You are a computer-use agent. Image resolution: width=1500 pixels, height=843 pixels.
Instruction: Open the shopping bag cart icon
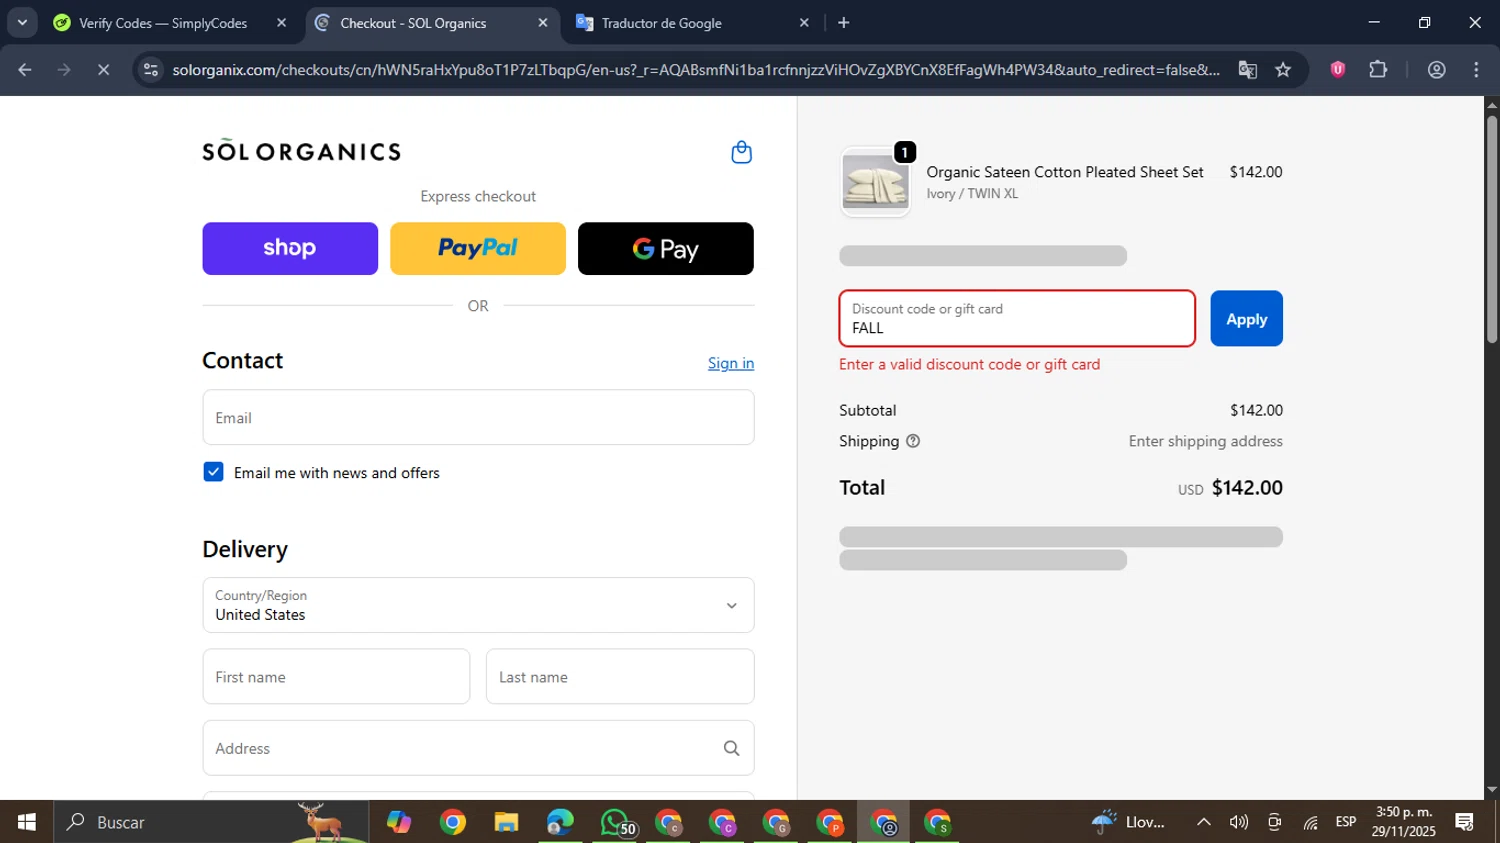pyautogui.click(x=741, y=152)
